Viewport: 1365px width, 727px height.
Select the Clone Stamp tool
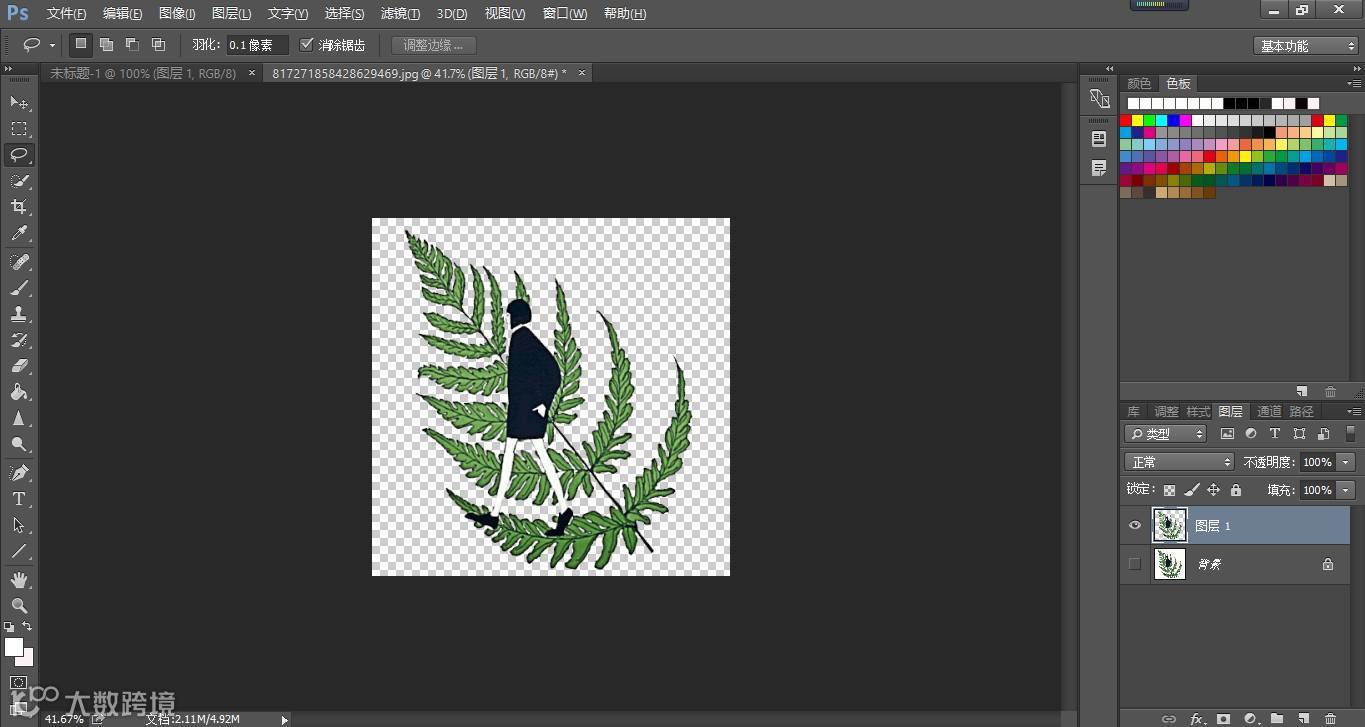(19, 314)
